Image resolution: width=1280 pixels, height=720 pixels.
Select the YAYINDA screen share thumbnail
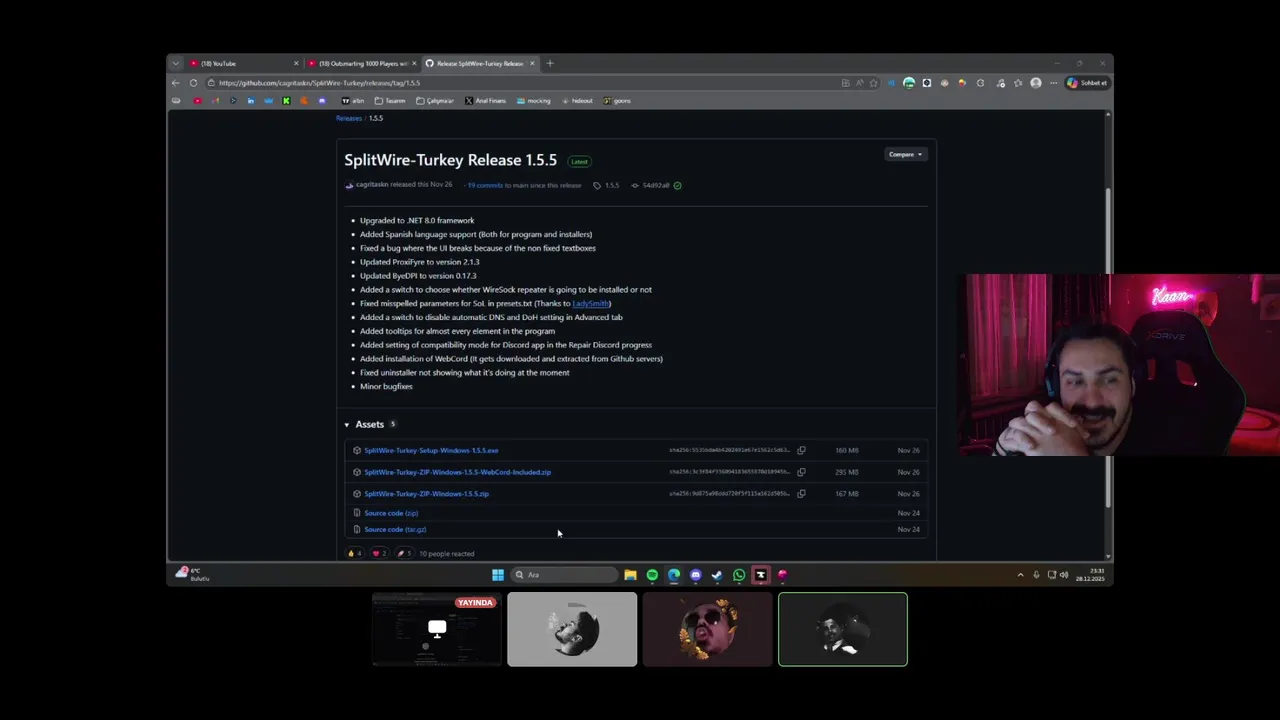[436, 629]
